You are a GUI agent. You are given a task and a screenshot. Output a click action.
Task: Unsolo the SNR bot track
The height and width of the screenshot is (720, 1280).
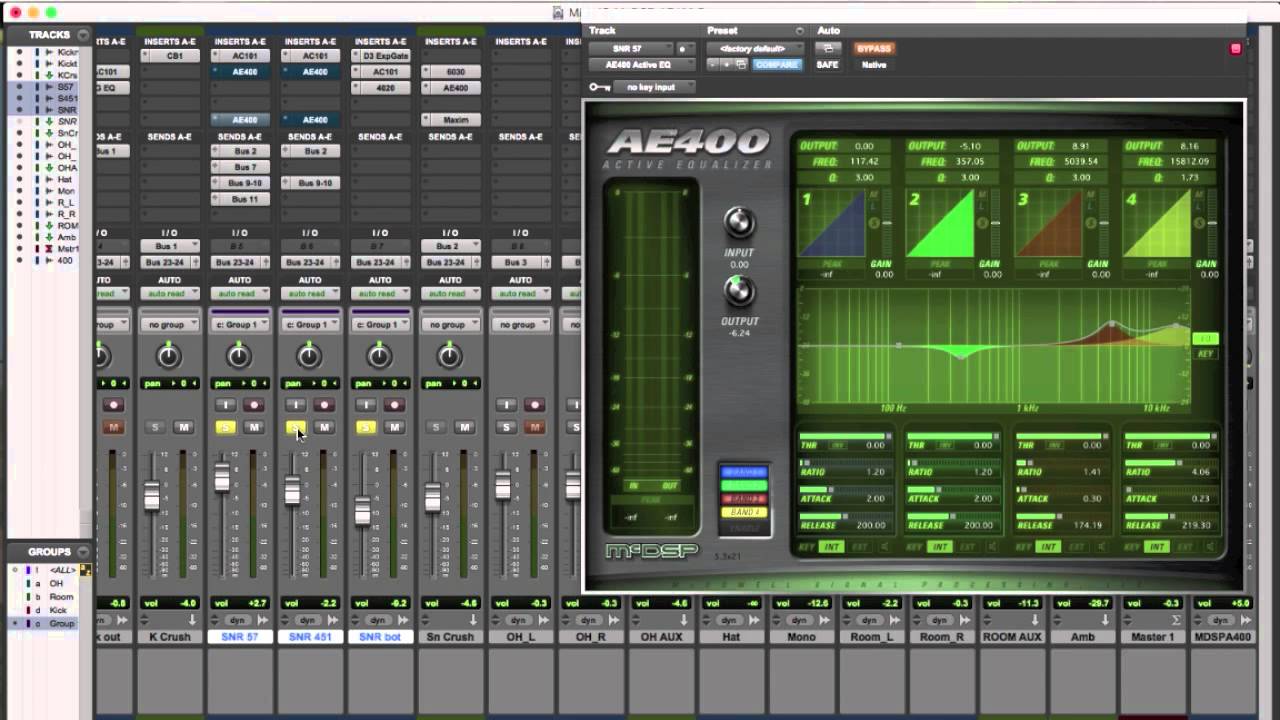pos(365,427)
